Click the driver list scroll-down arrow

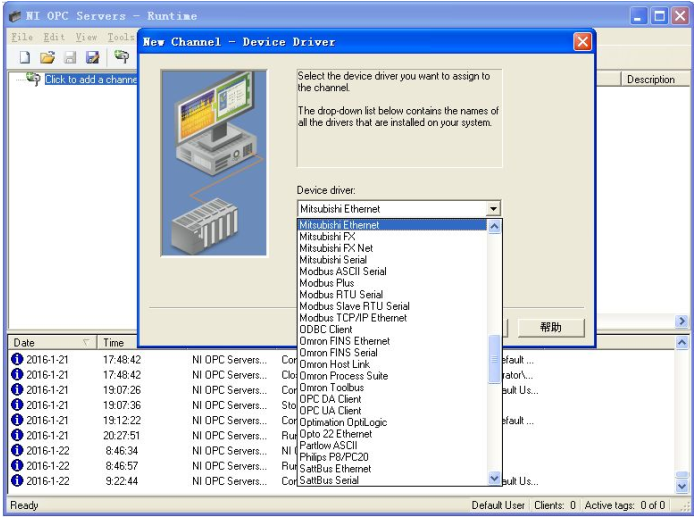click(x=494, y=479)
